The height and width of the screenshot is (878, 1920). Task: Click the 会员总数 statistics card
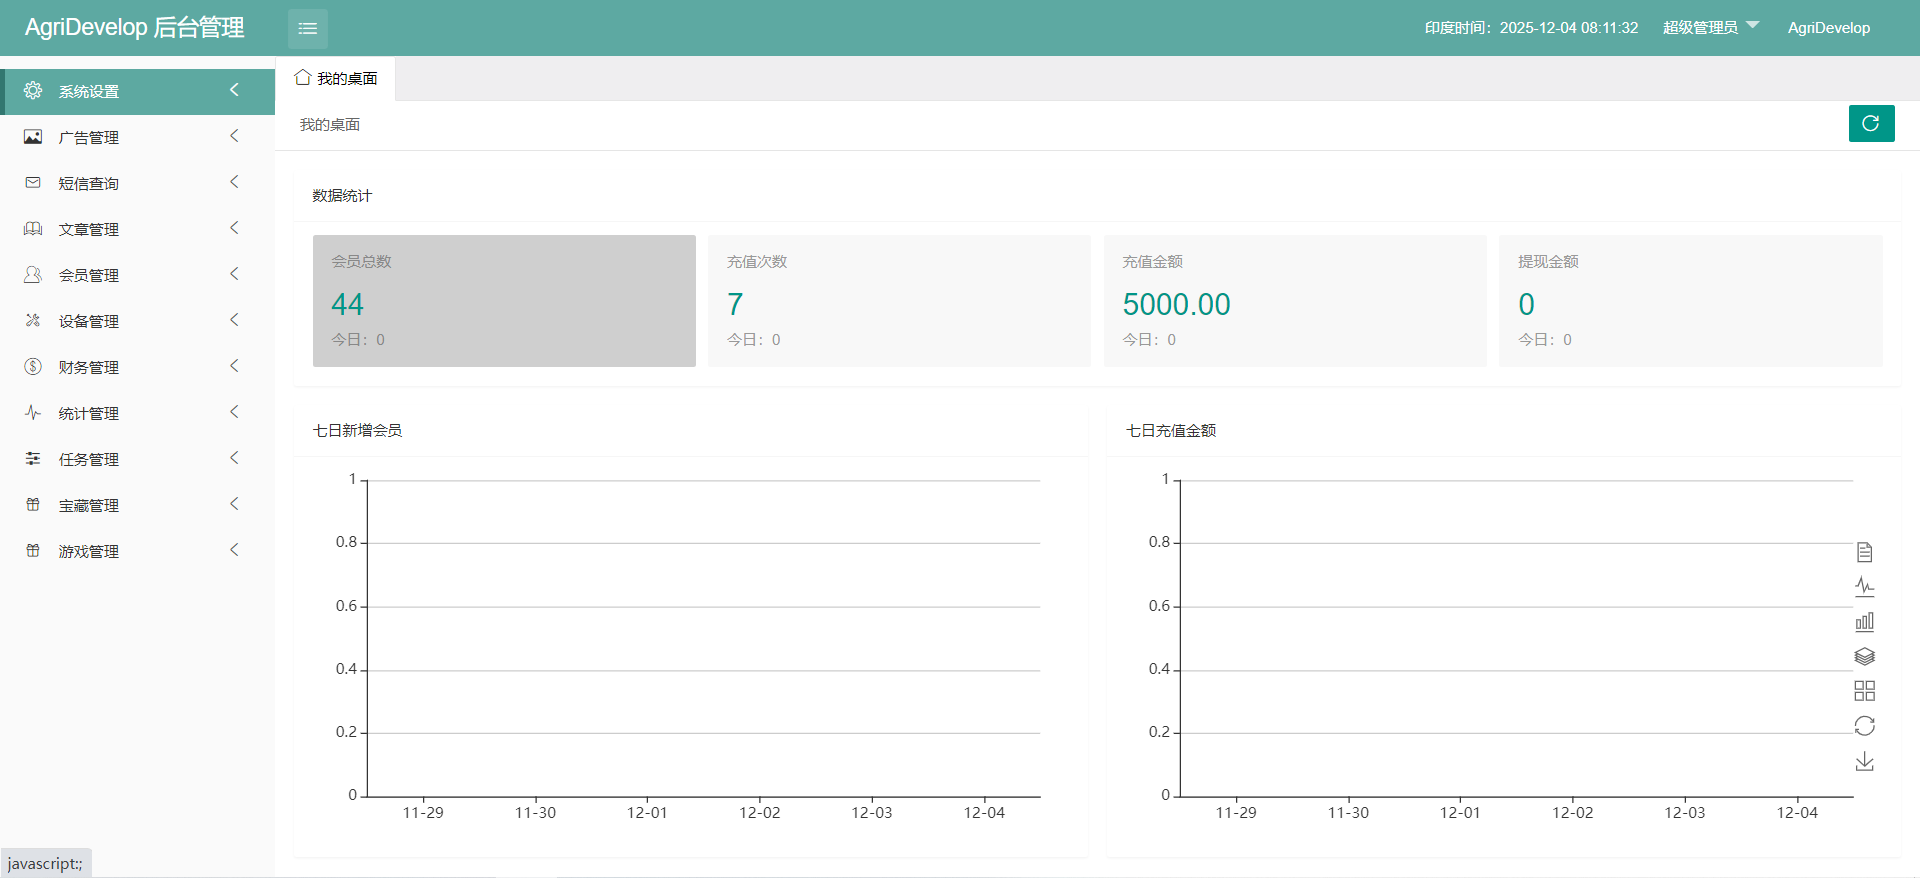click(504, 301)
